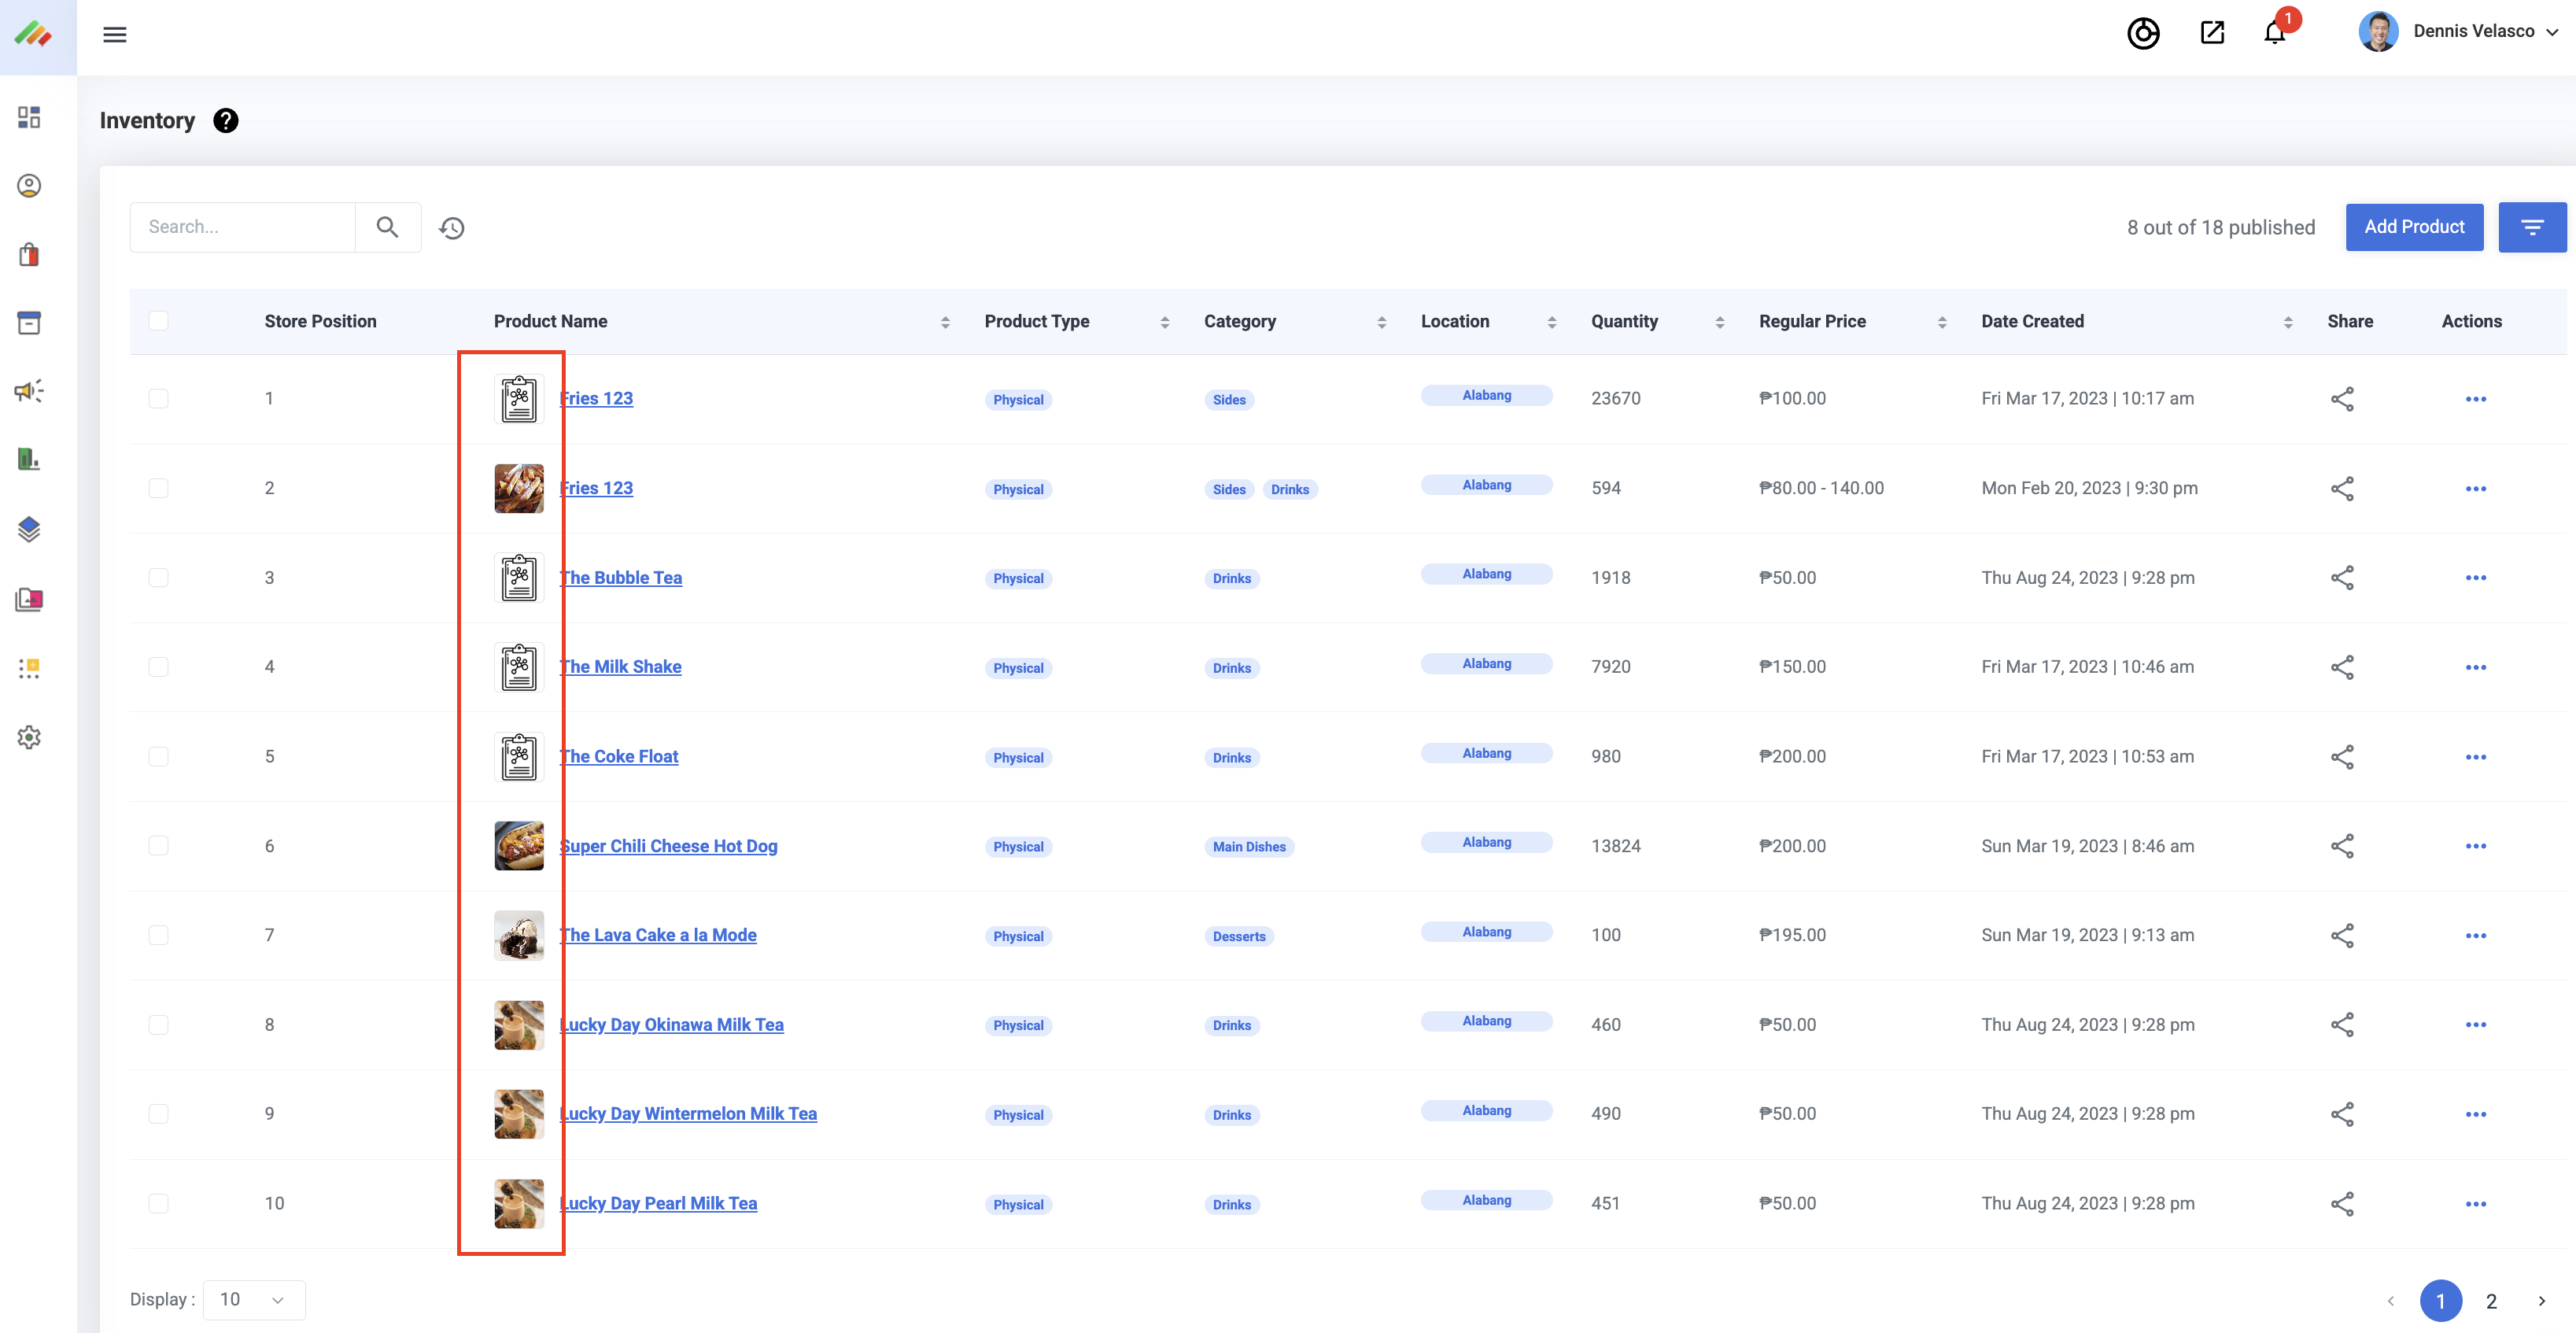
Task: Open the hamburger navigation menu
Action: (x=114, y=34)
